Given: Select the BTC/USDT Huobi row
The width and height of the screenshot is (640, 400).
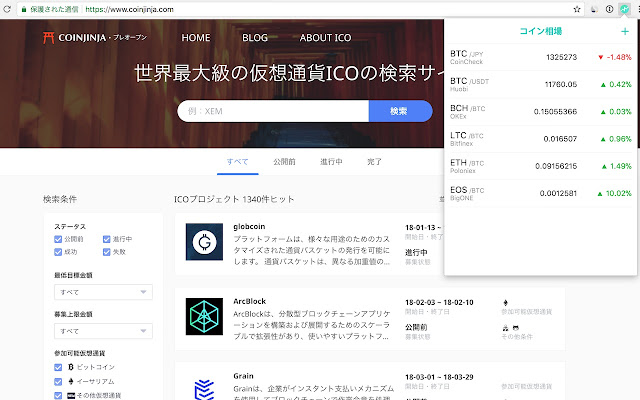Looking at the screenshot, I should click(x=540, y=84).
